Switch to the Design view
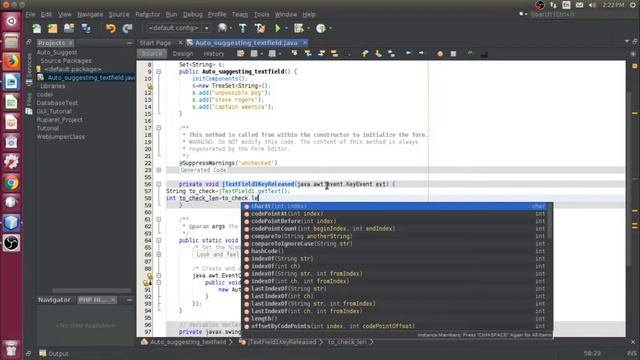The width and height of the screenshot is (640, 360). [x=183, y=54]
